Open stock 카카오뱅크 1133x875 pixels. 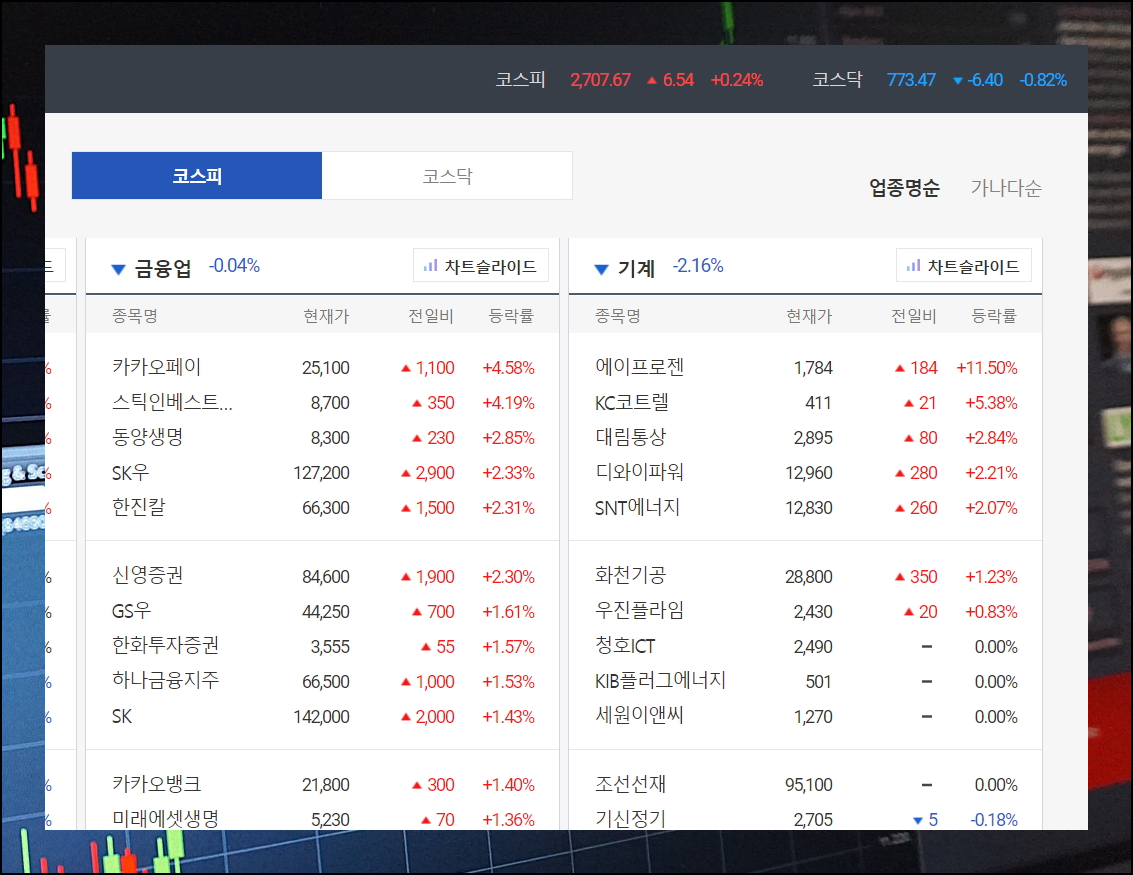[x=157, y=784]
